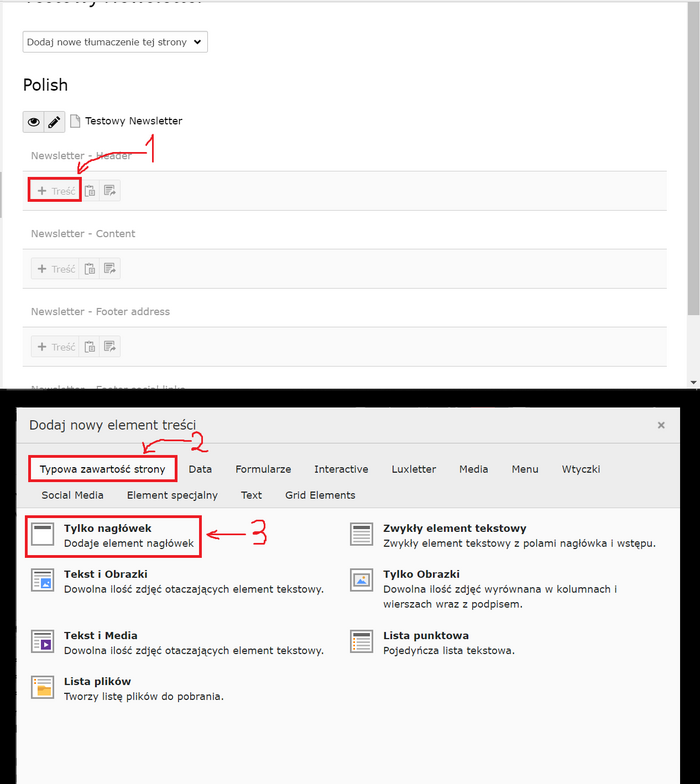Close the 'Dodaj nowy element treści' dialog
Screen dimensions: 700x784
(660, 425)
